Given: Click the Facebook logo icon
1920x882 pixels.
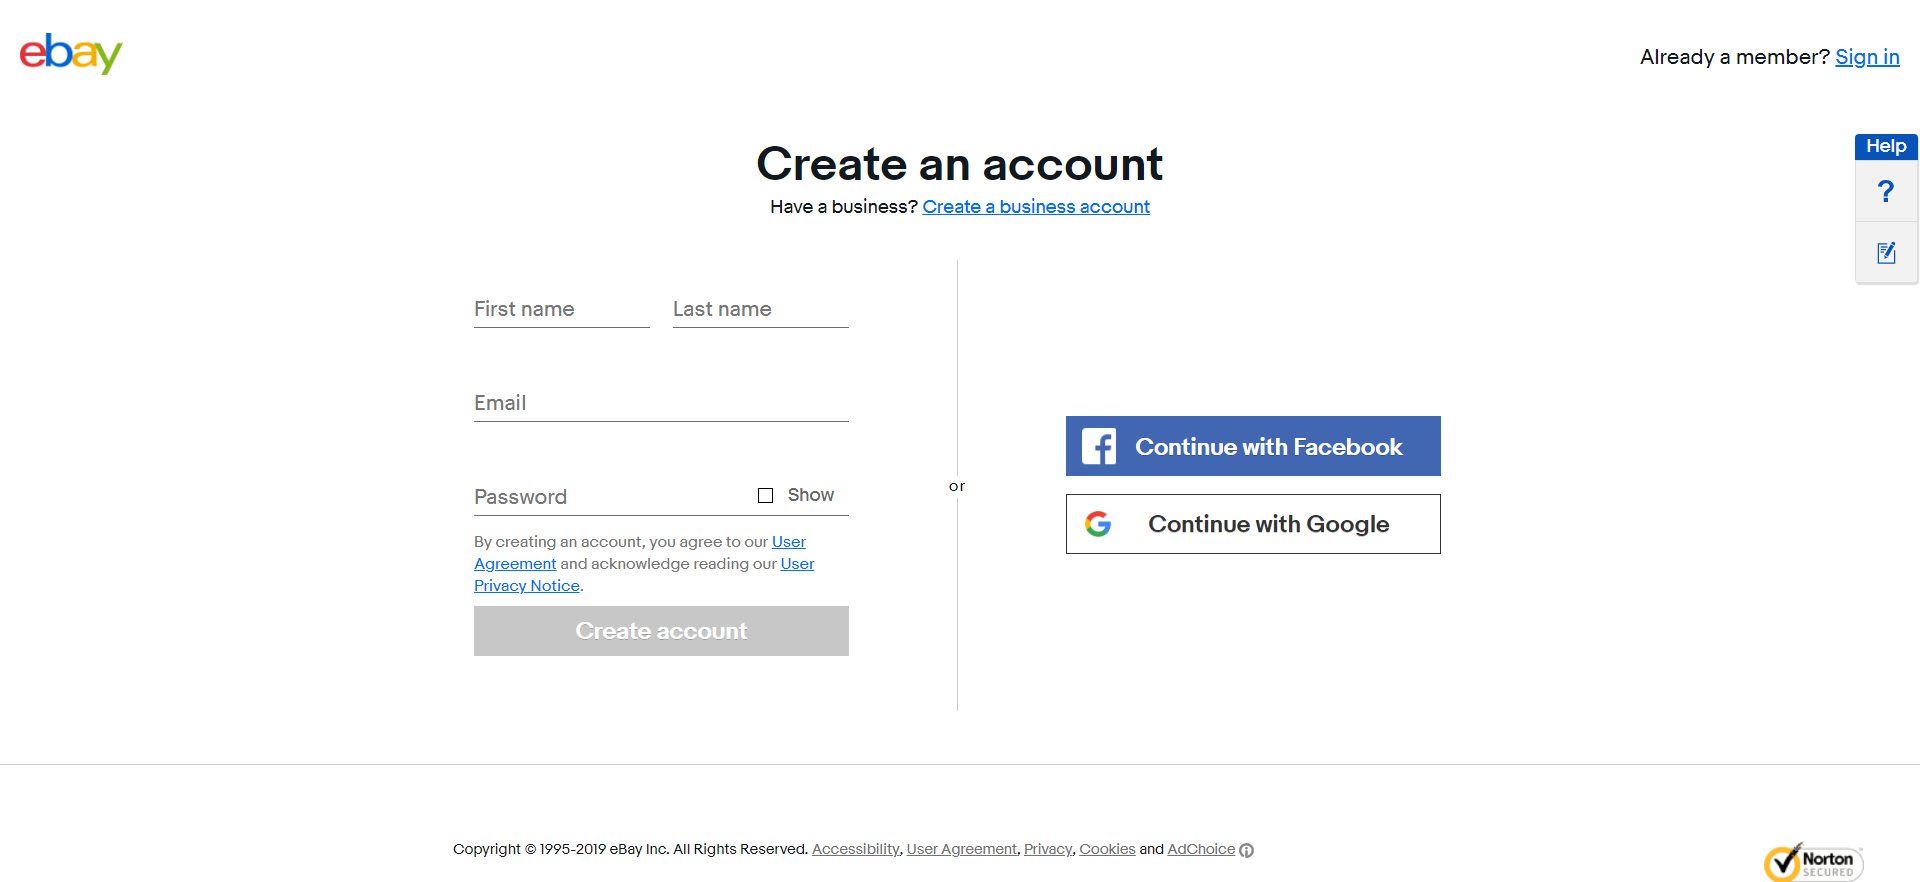Looking at the screenshot, I should tap(1099, 446).
